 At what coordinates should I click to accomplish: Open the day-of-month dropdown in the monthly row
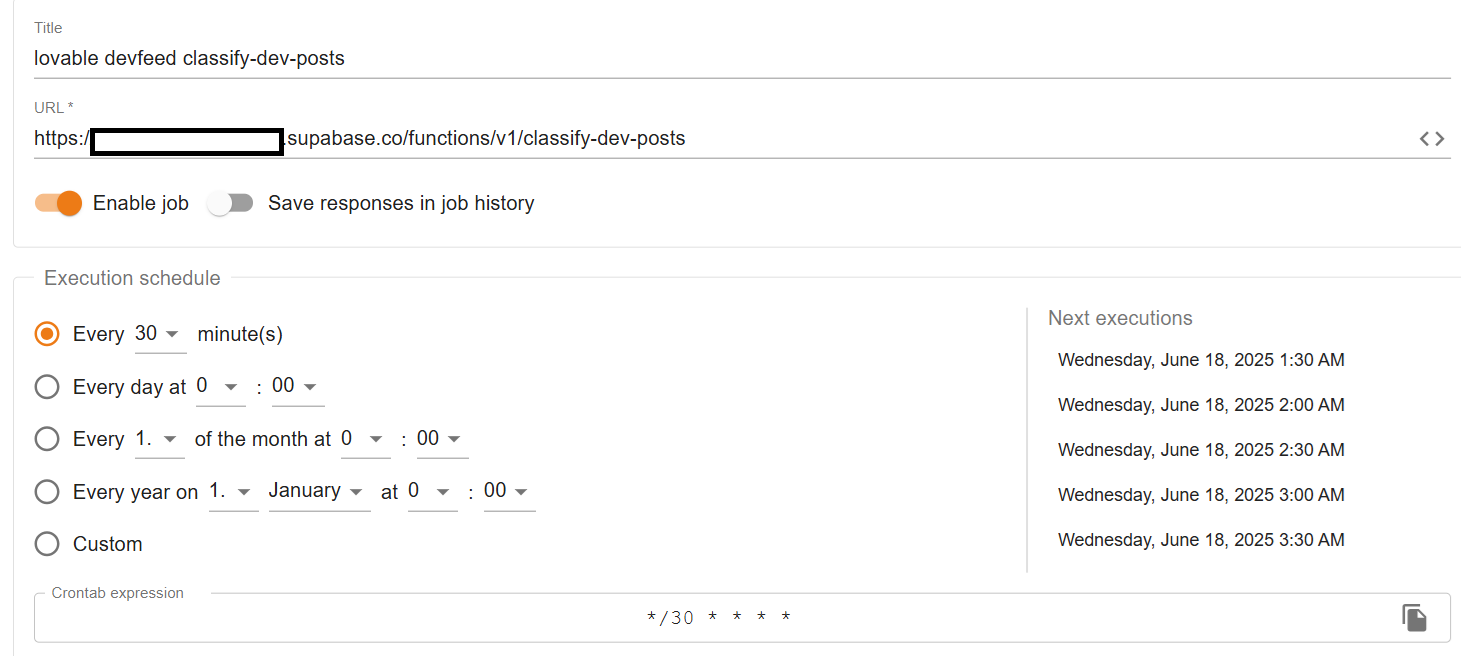click(160, 439)
